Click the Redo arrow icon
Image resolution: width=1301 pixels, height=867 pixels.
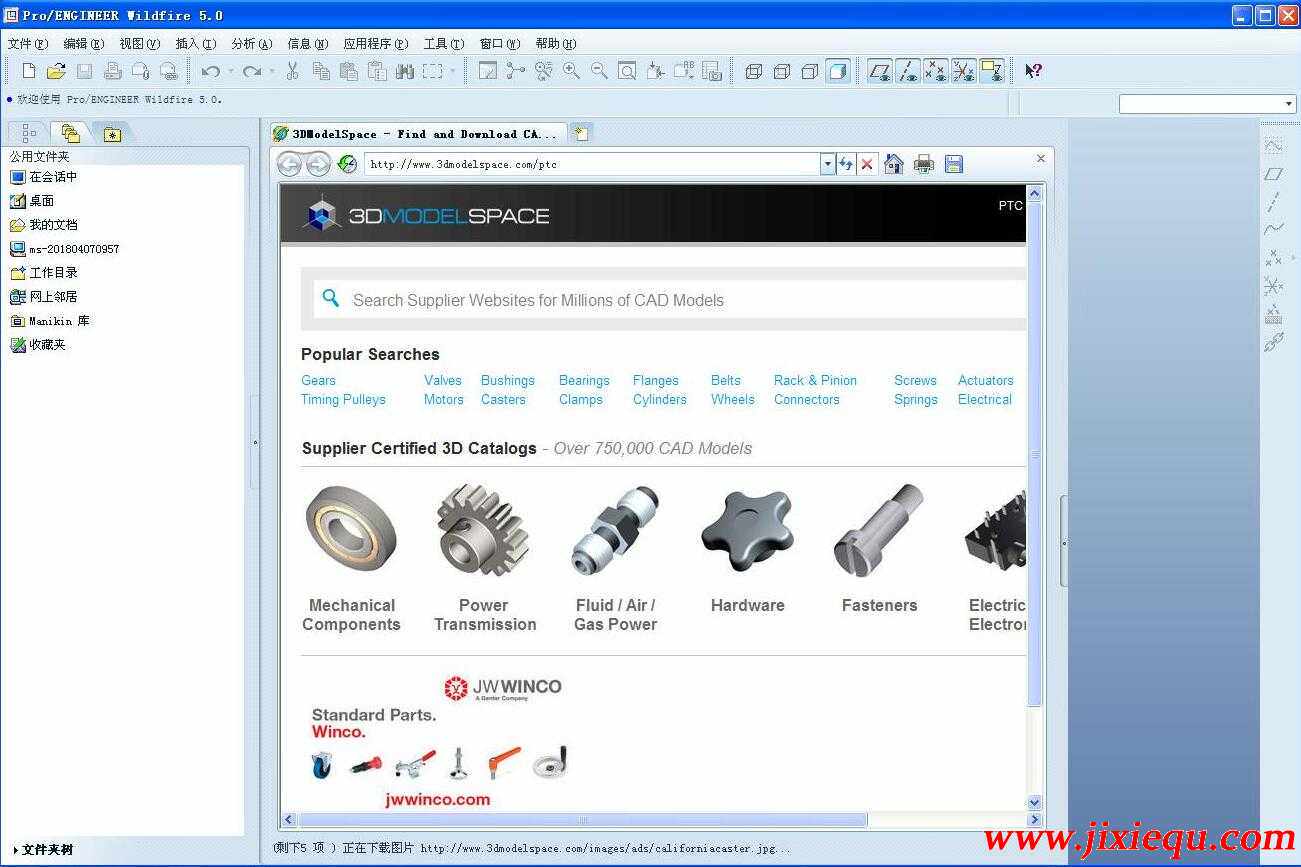click(252, 71)
